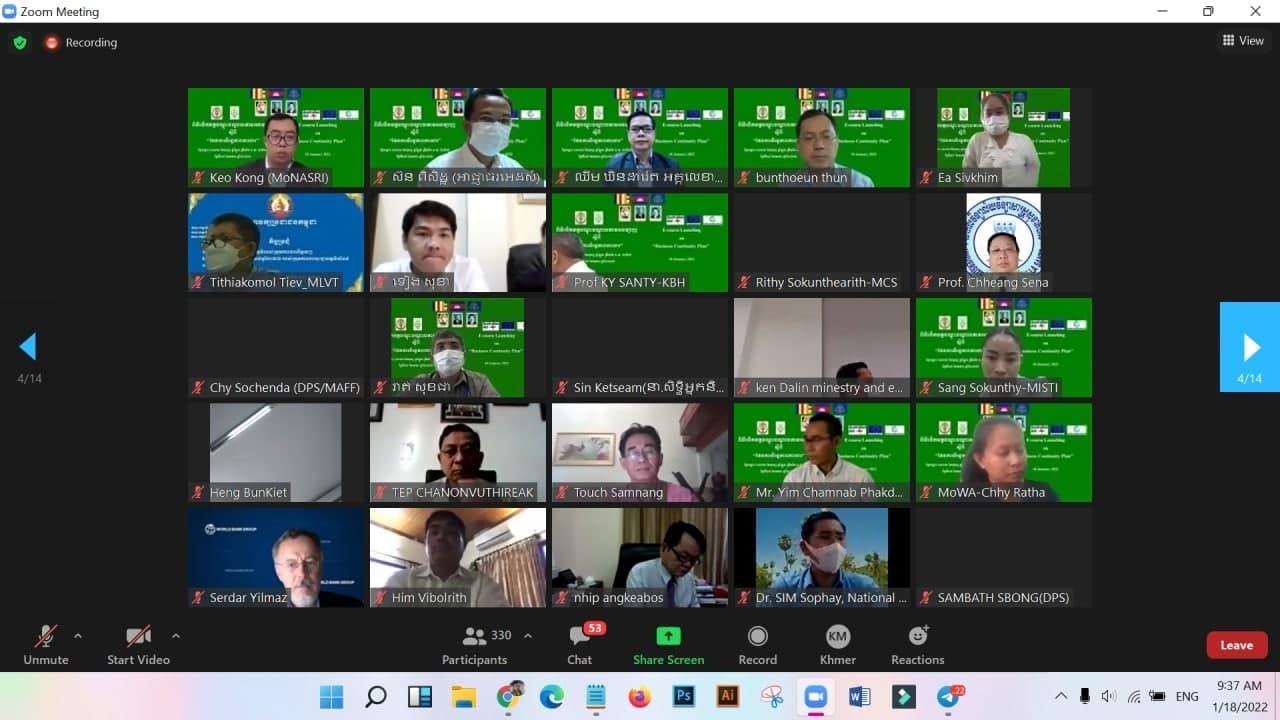Toggle ENG input language indicator
The height and width of the screenshot is (720, 1280).
1187,697
